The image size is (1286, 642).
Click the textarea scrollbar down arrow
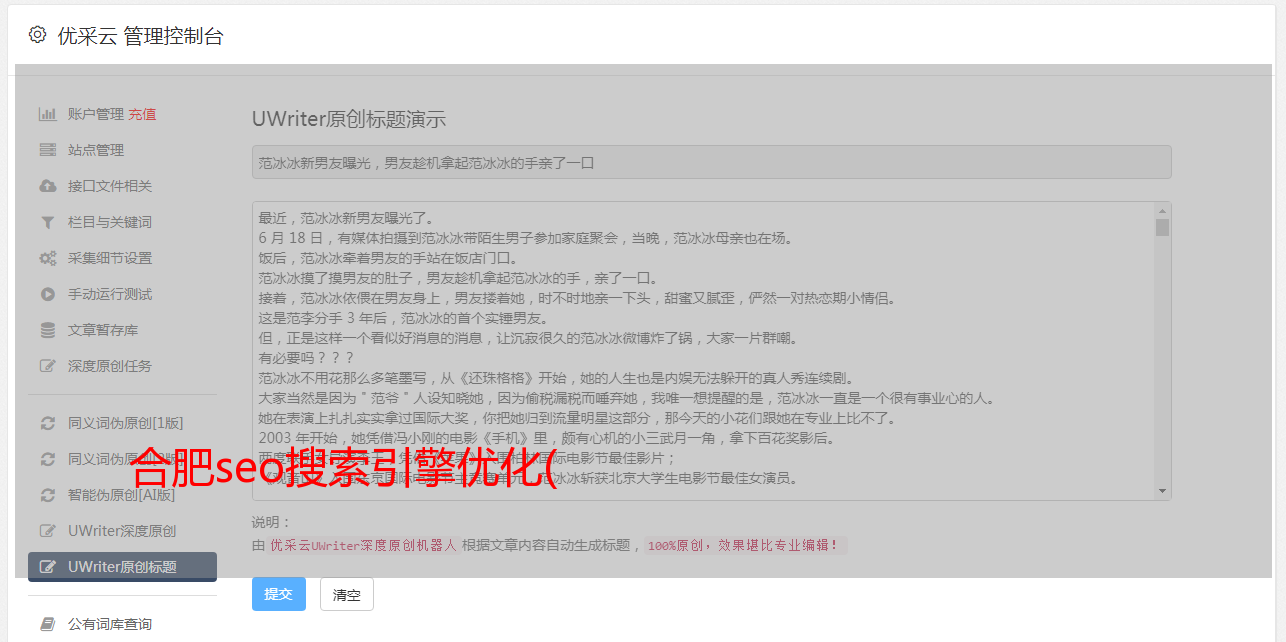coord(1162,491)
